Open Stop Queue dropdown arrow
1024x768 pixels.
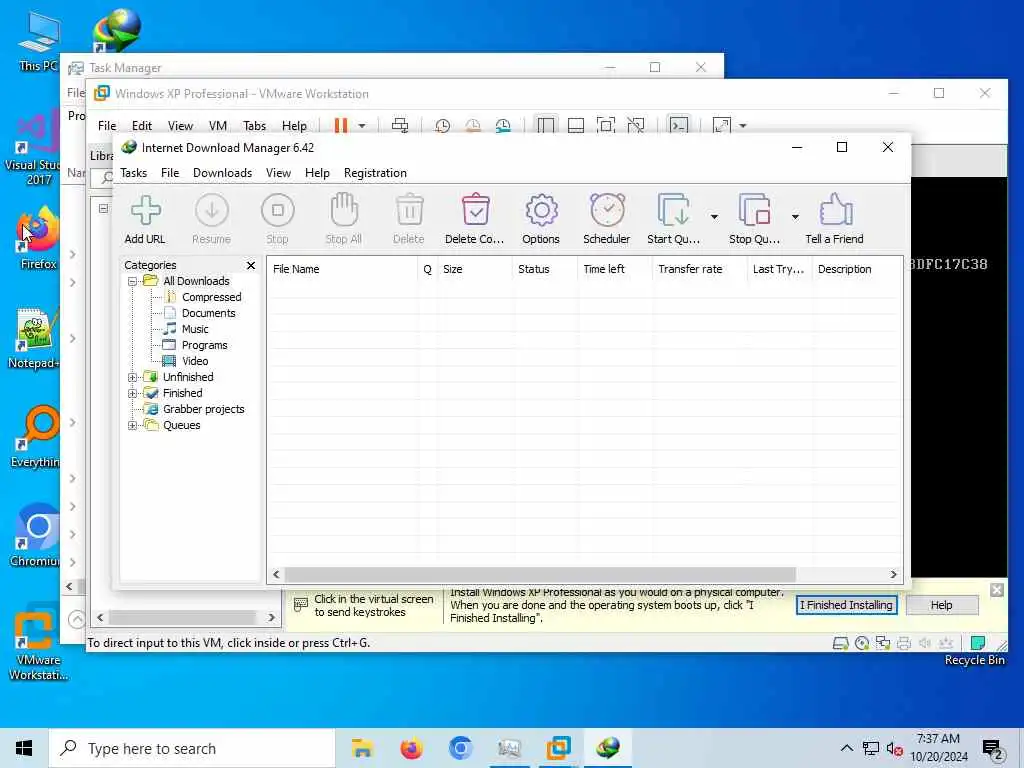point(795,217)
